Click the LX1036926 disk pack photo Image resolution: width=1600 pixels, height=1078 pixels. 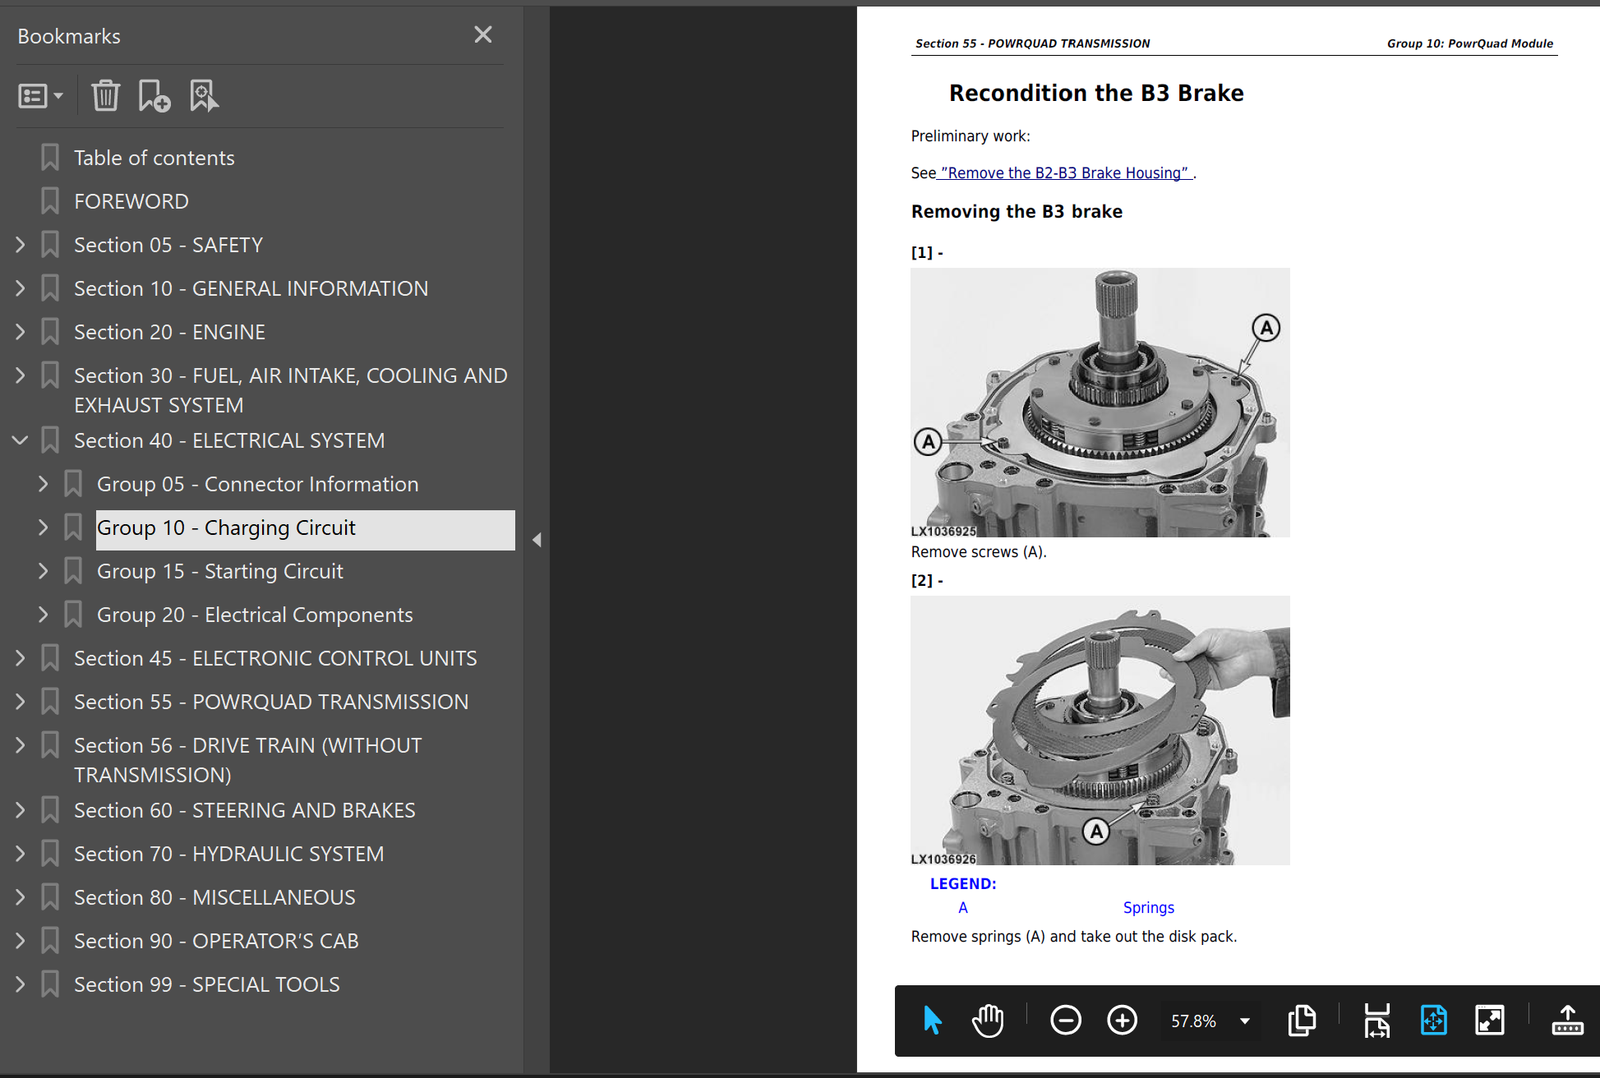(x=1100, y=730)
